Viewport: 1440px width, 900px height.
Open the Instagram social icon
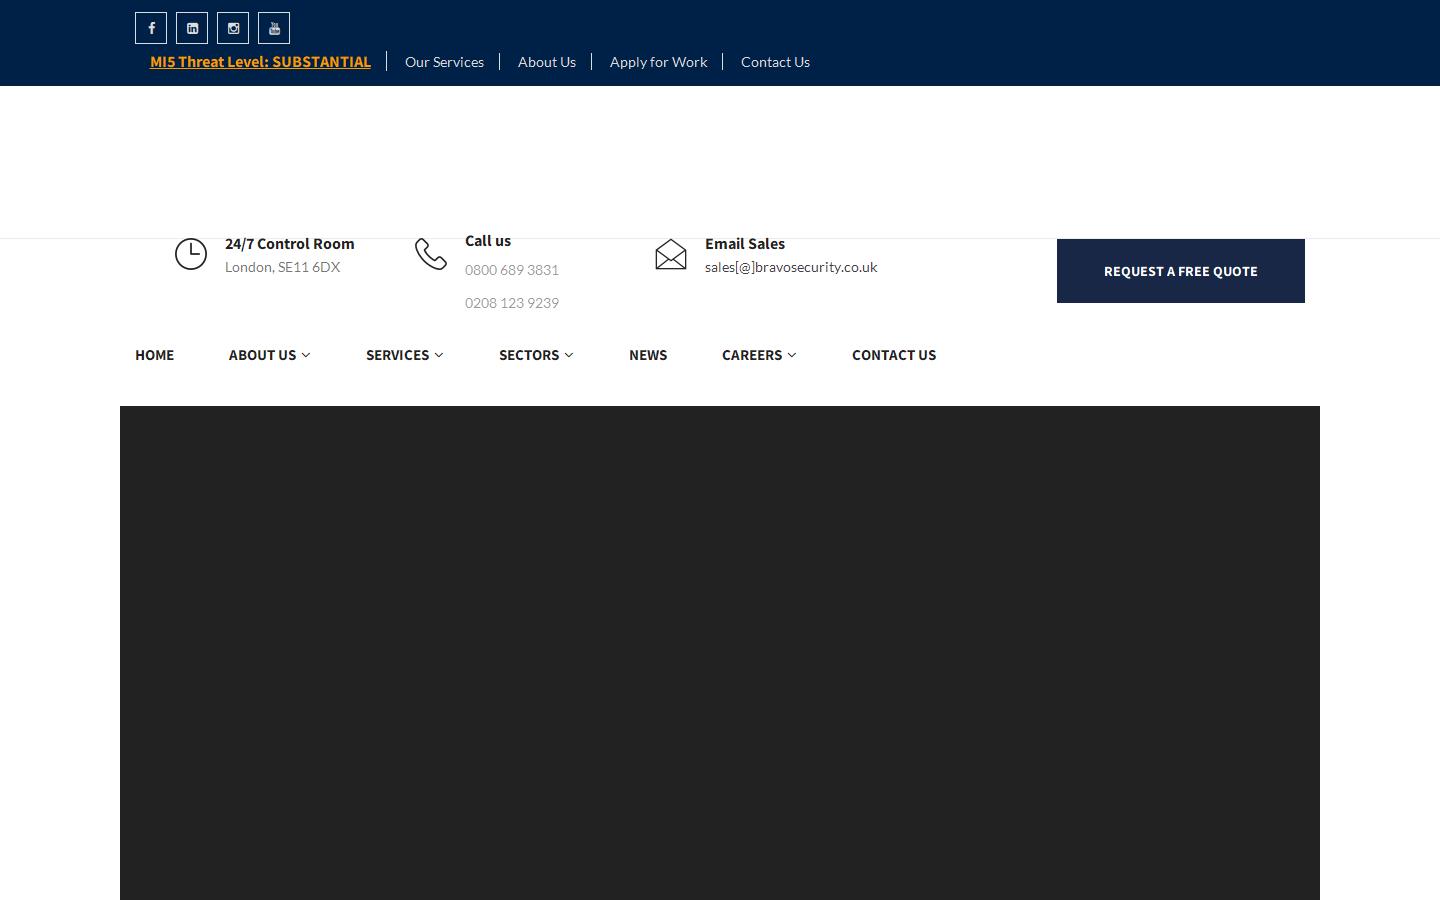232,27
